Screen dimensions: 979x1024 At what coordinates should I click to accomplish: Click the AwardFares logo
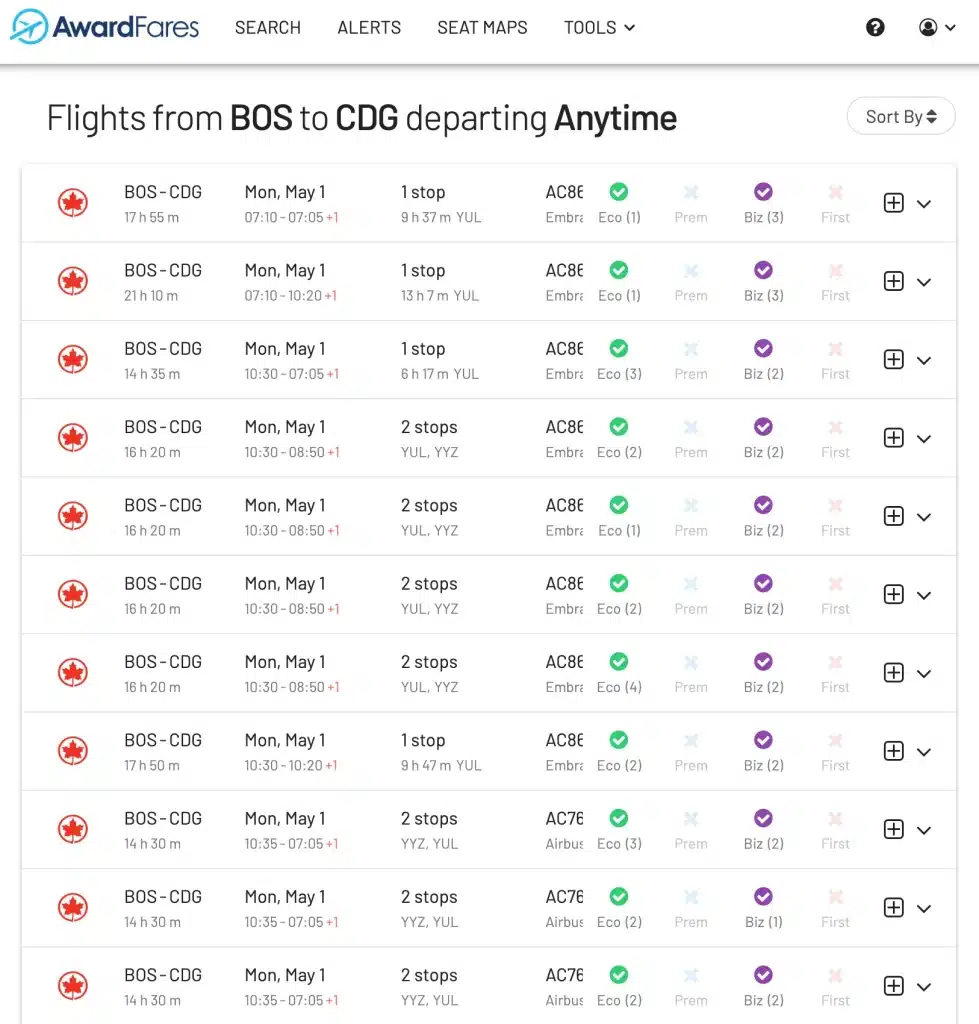point(105,27)
